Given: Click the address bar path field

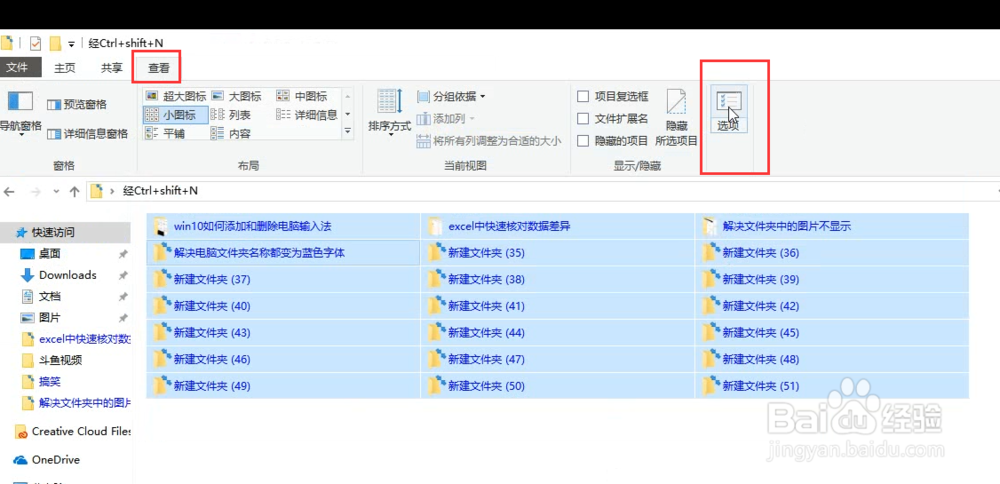Looking at the screenshot, I should (542, 191).
